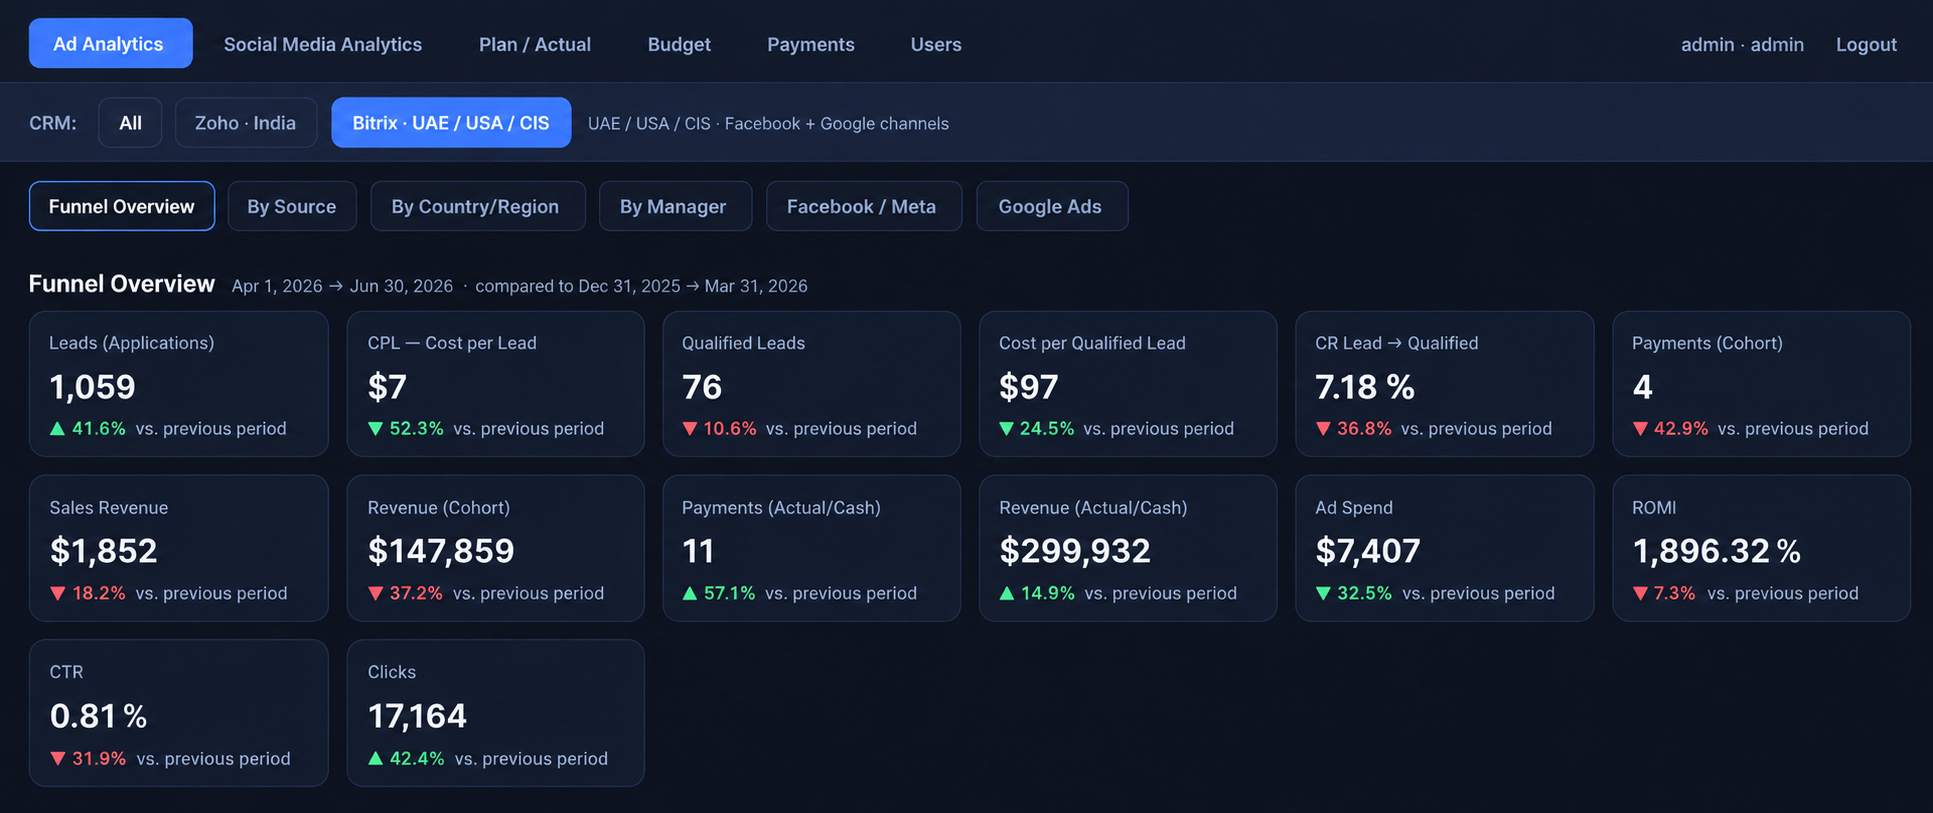Switch to Social Media Analytics
Screen dimensions: 1933x813
(322, 44)
